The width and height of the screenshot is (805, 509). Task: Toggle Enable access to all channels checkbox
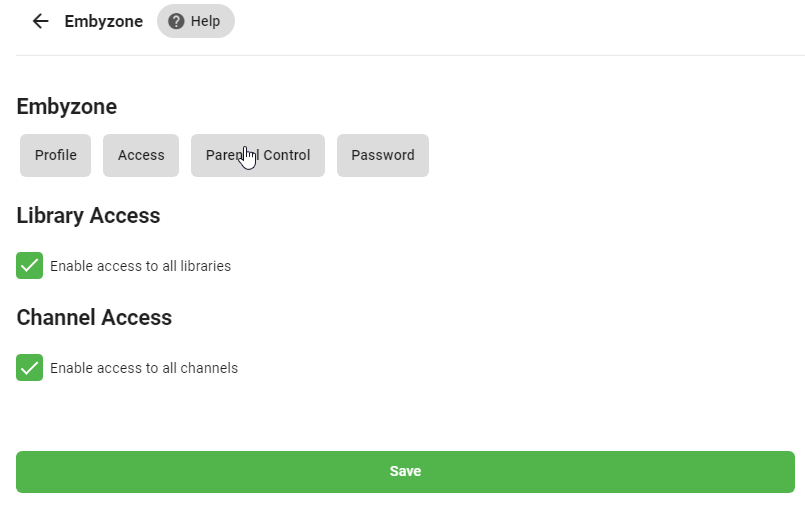tap(30, 368)
